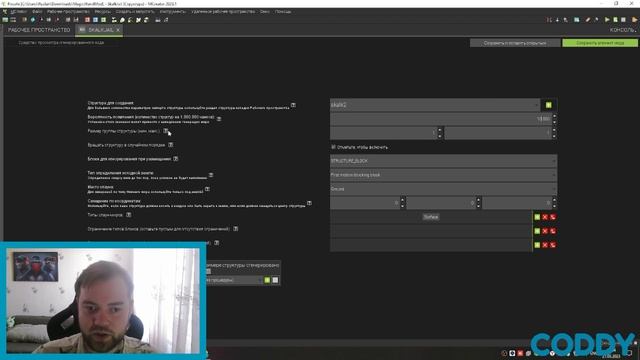Viewport: 640px width, 360px height.
Task: Click Сохранить и оставить открытым button
Action: (515, 43)
